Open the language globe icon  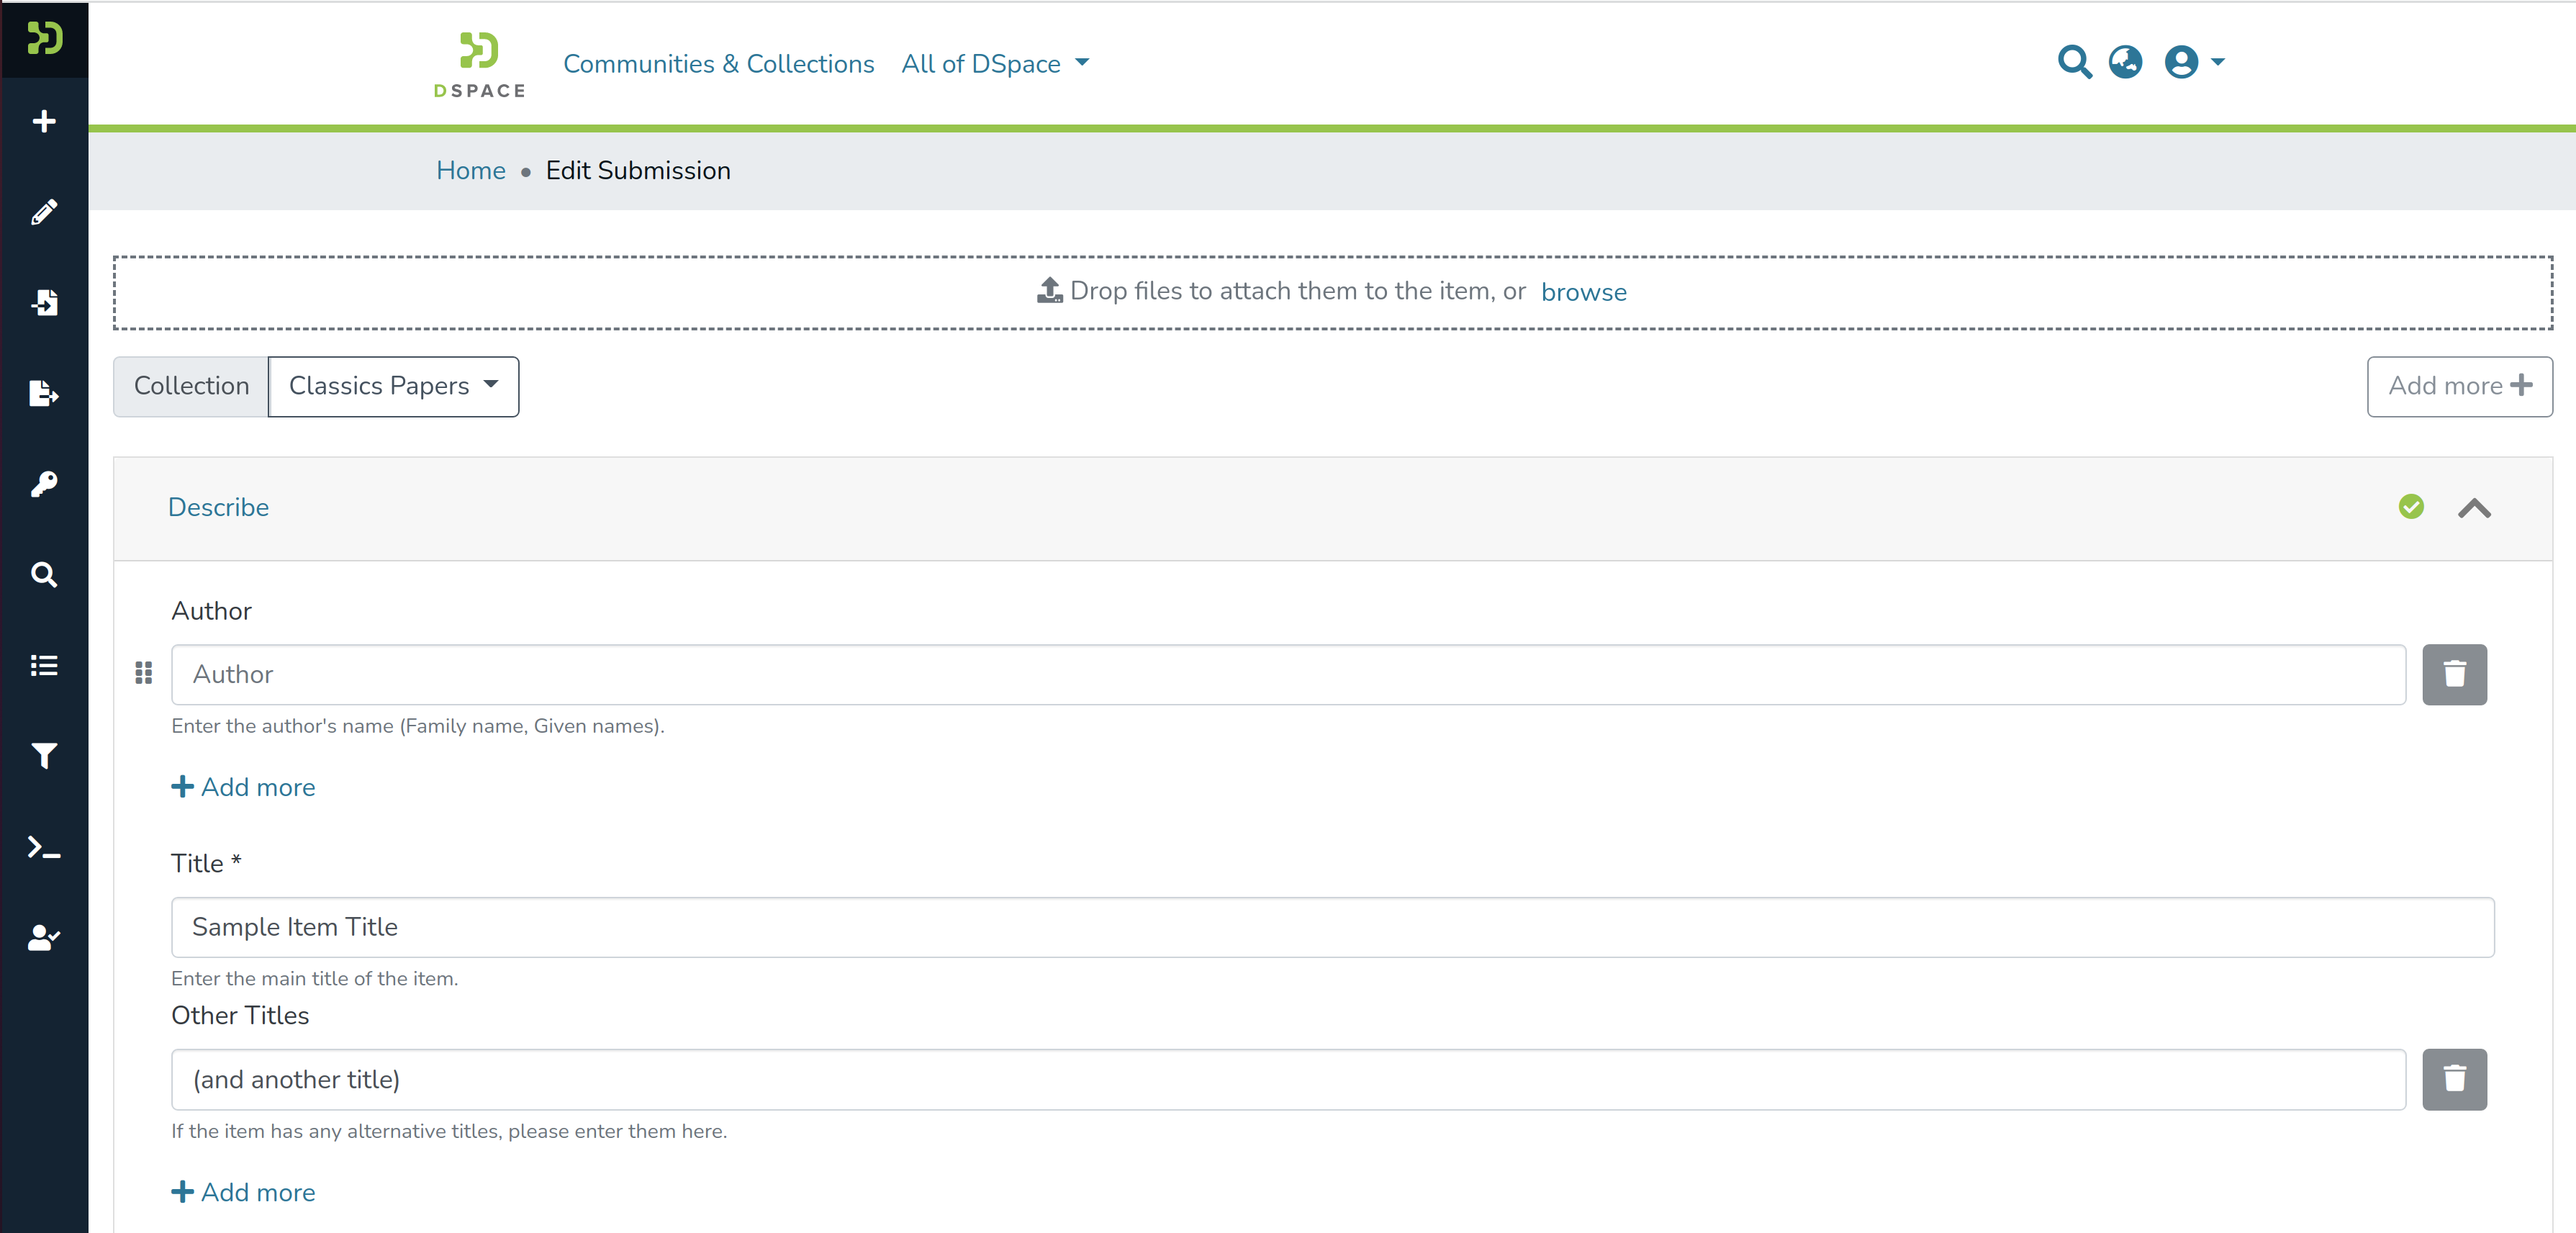2125,62
